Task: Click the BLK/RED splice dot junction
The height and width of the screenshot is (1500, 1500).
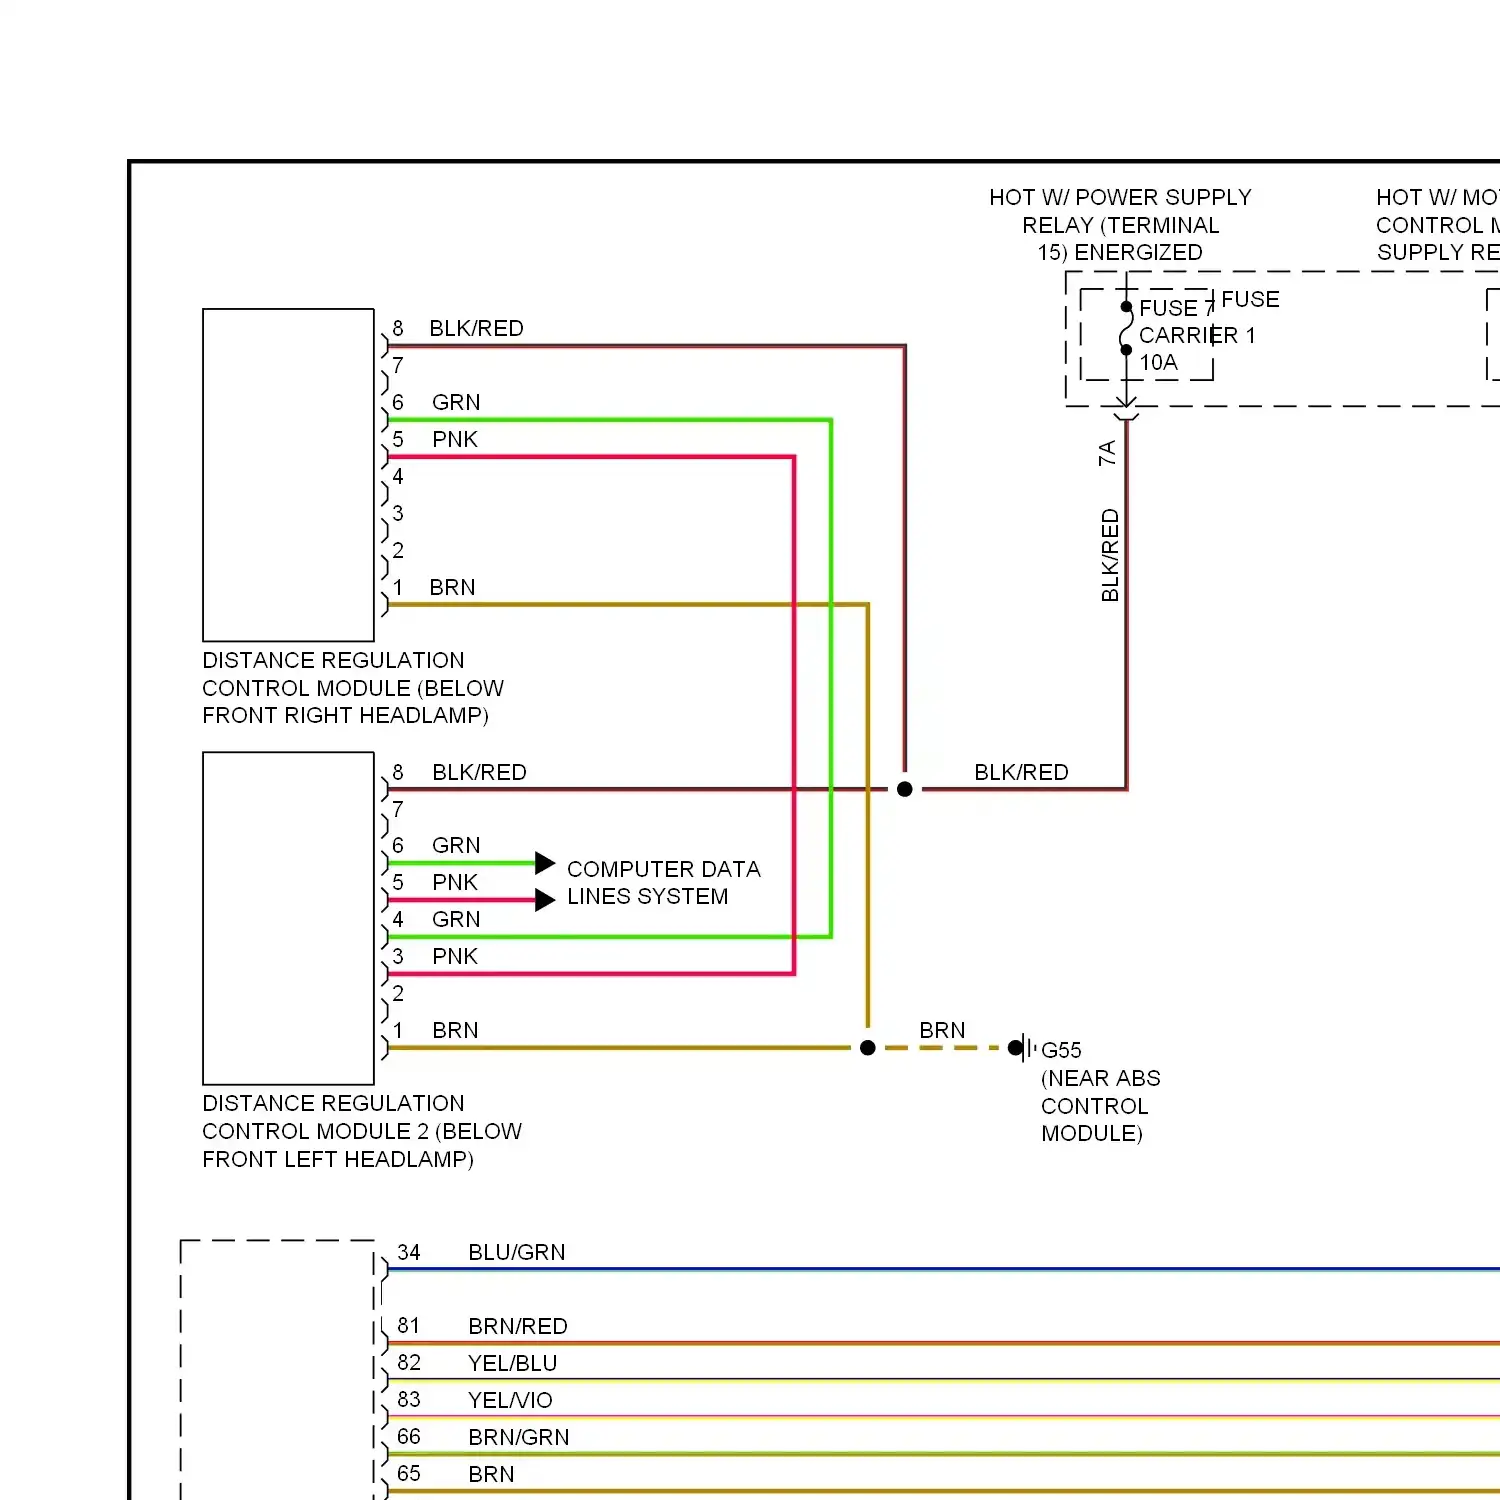Action: 905,789
